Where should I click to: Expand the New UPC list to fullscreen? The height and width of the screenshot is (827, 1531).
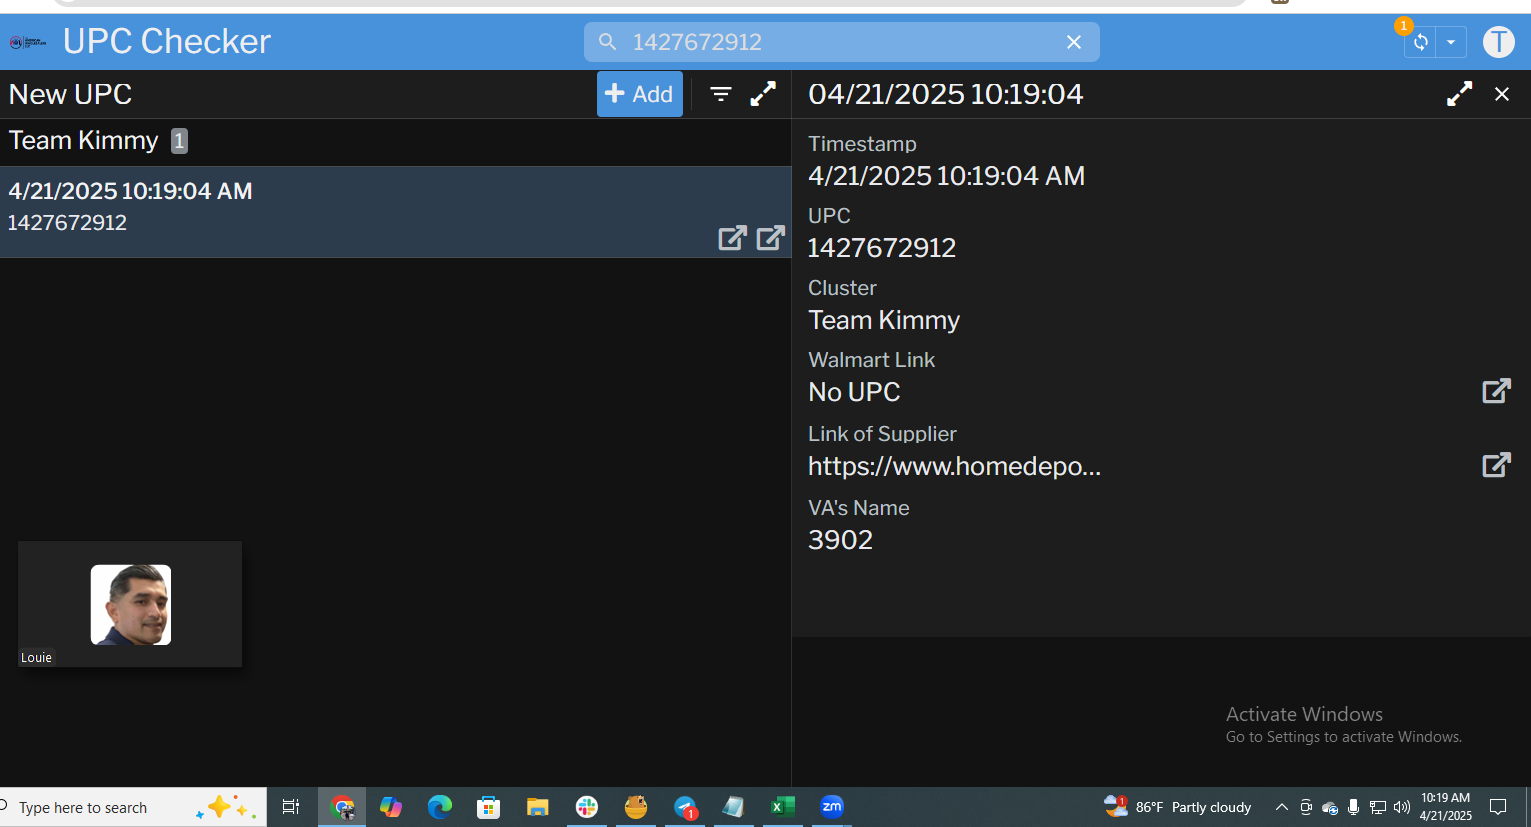(763, 94)
